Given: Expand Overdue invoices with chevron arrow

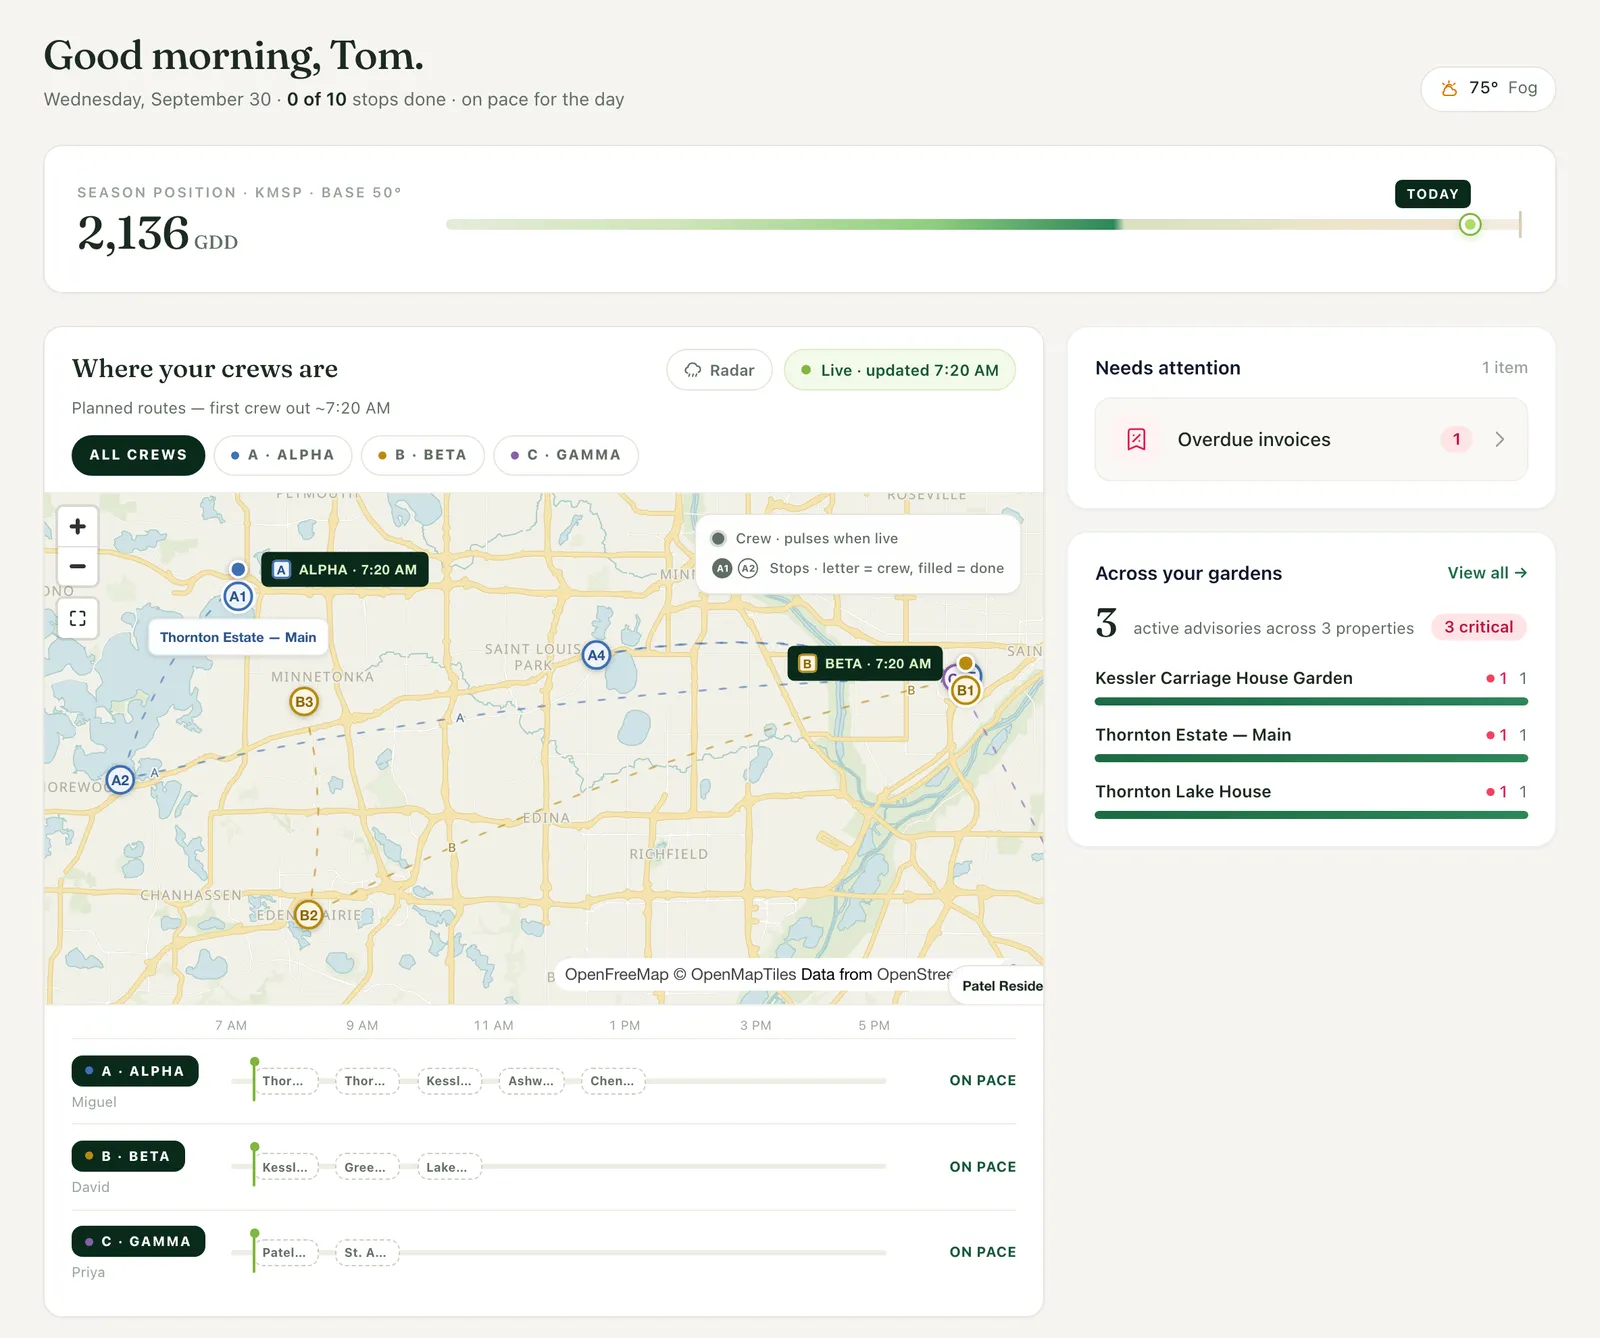Looking at the screenshot, I should [x=1499, y=439].
